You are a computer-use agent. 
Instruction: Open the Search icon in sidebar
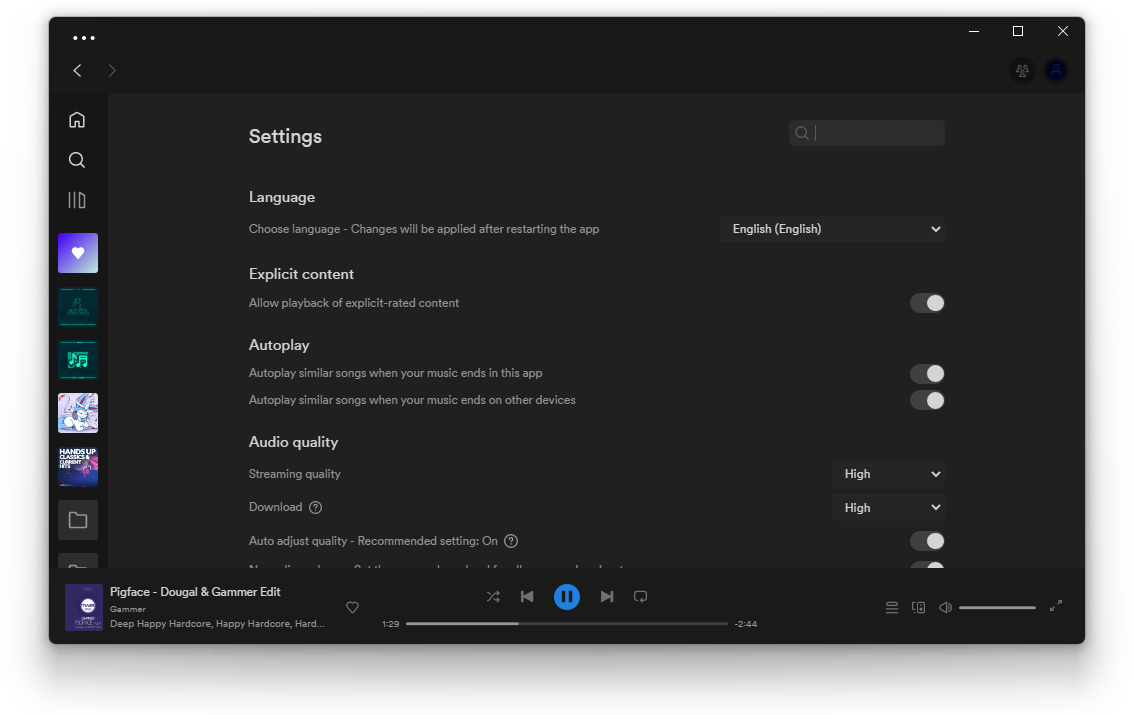click(x=77, y=160)
